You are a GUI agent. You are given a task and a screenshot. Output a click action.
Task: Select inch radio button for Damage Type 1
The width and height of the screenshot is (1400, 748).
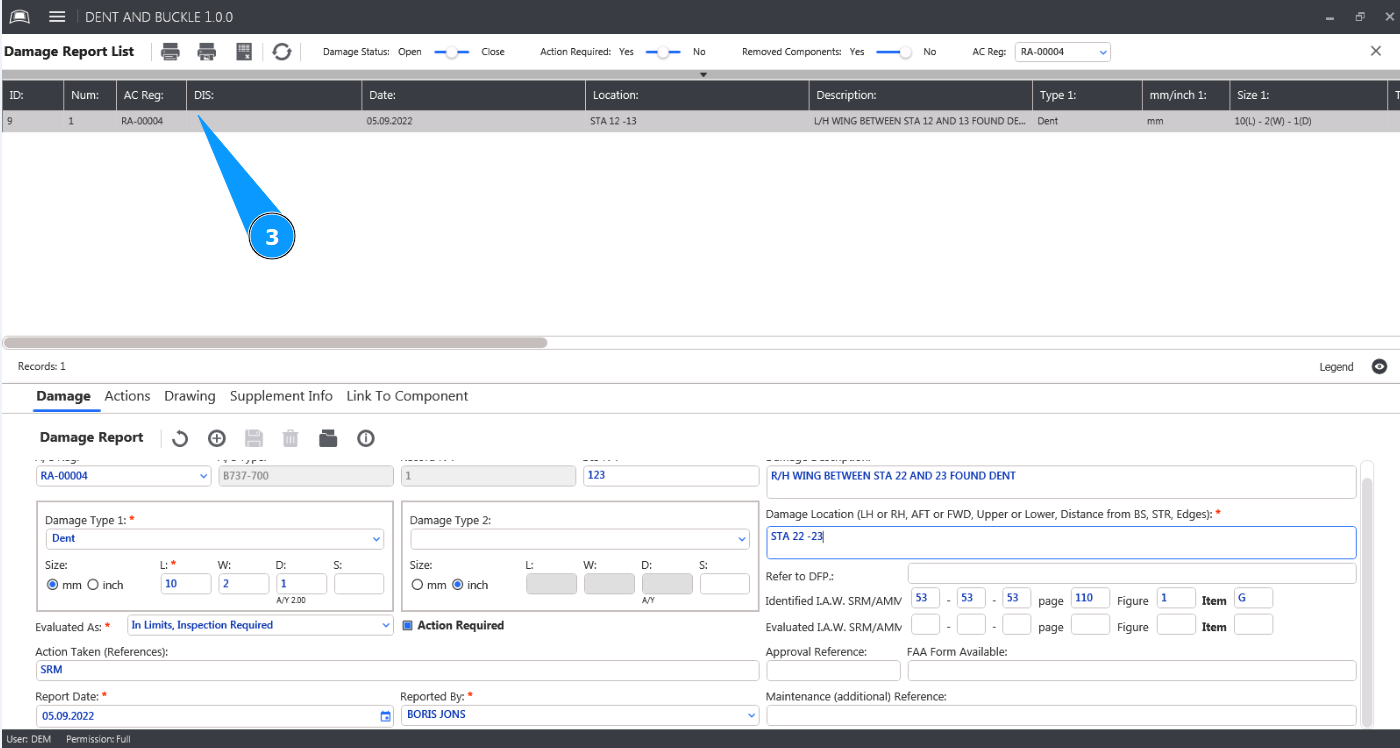(93, 585)
